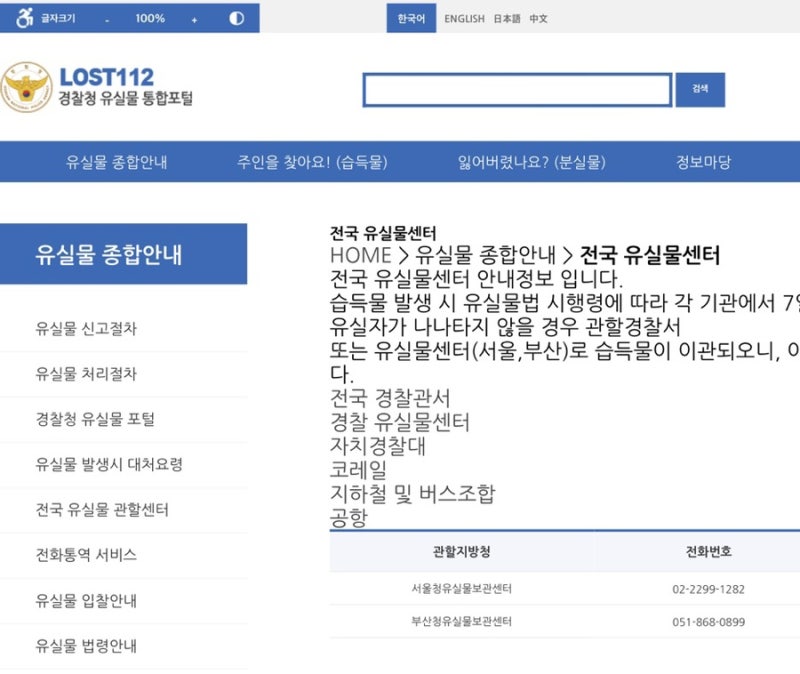Switch language to 中文
The width and height of the screenshot is (800, 674).
click(538, 19)
